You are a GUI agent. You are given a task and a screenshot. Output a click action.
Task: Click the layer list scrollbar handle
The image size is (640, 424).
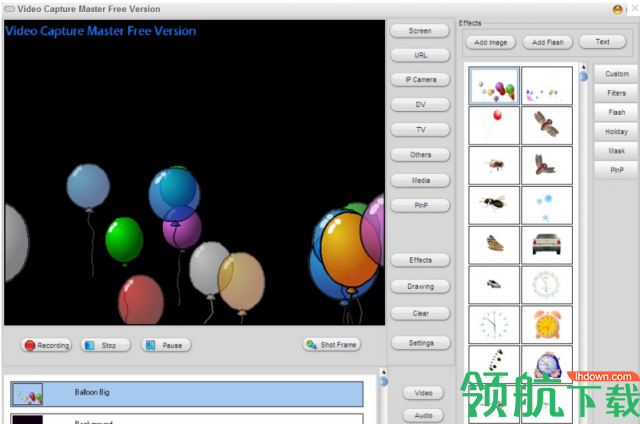coord(383,382)
